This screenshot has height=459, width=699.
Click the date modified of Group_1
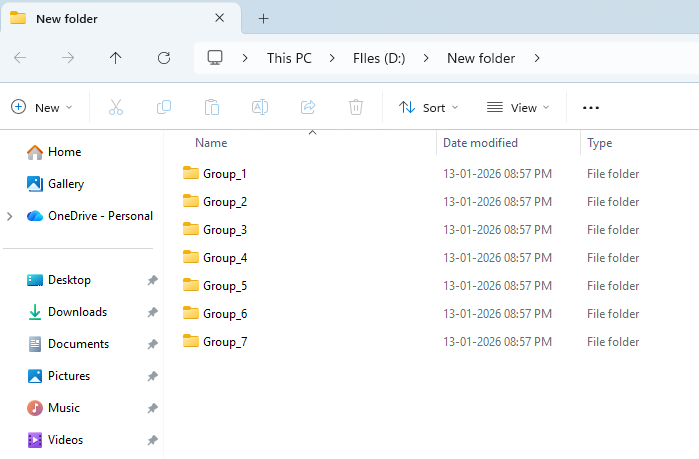tap(497, 174)
